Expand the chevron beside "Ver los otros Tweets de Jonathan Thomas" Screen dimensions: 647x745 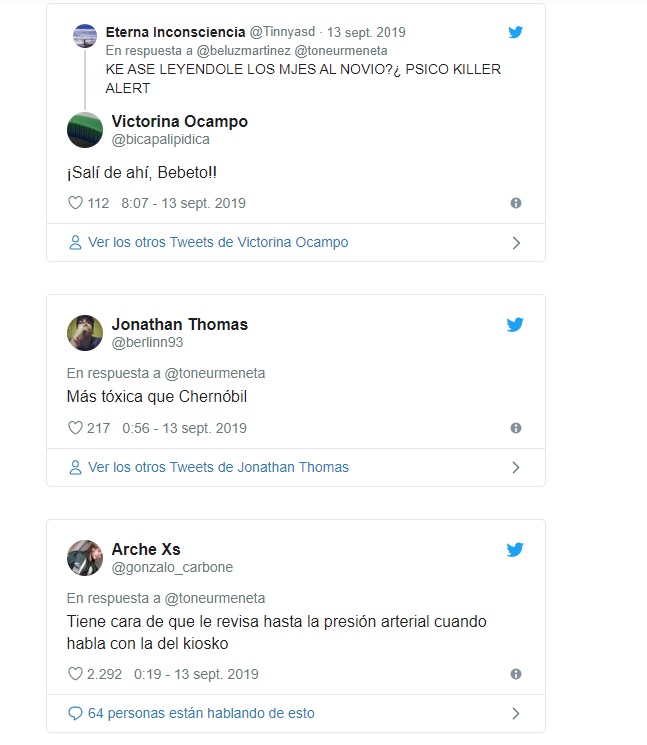pos(516,468)
